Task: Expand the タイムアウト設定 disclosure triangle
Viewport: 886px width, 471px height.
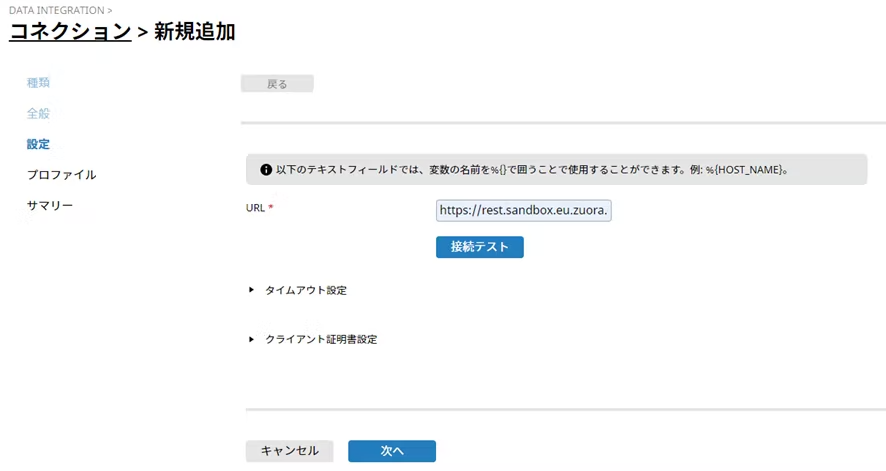Action: 252,290
